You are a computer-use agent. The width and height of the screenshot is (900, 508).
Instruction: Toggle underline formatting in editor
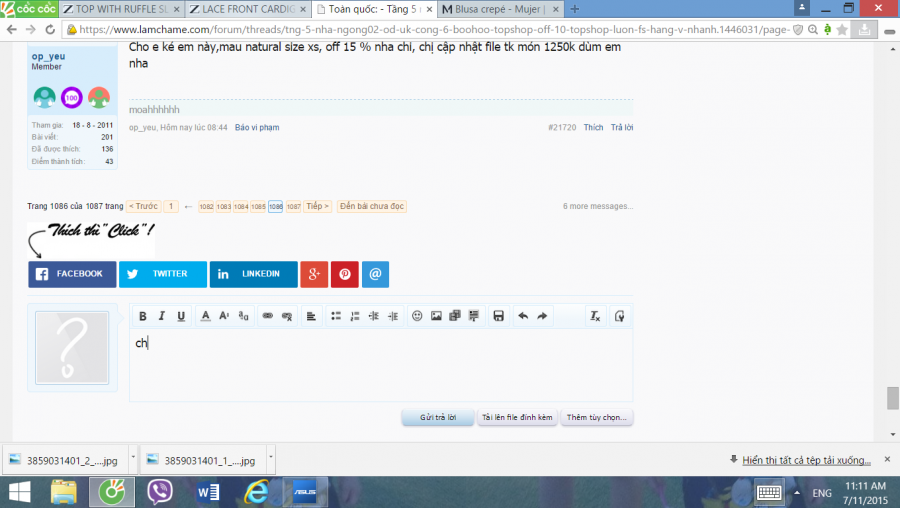[181, 316]
